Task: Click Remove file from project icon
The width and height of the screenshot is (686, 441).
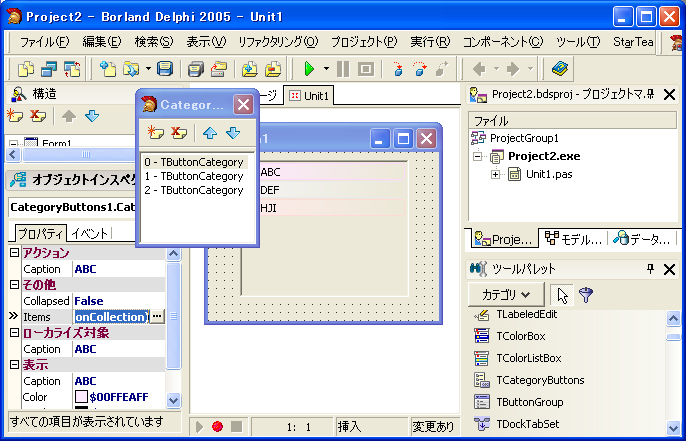Action: (273, 69)
